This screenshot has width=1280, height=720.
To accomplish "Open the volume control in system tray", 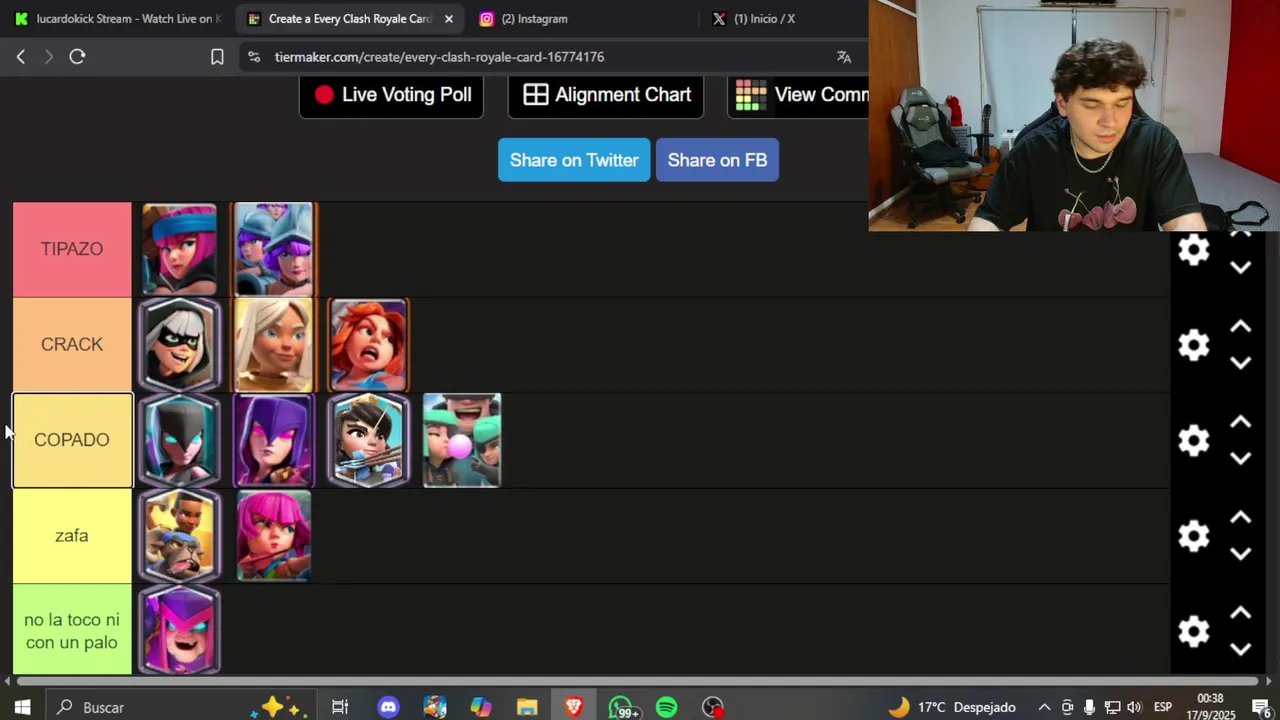I will tap(1134, 707).
